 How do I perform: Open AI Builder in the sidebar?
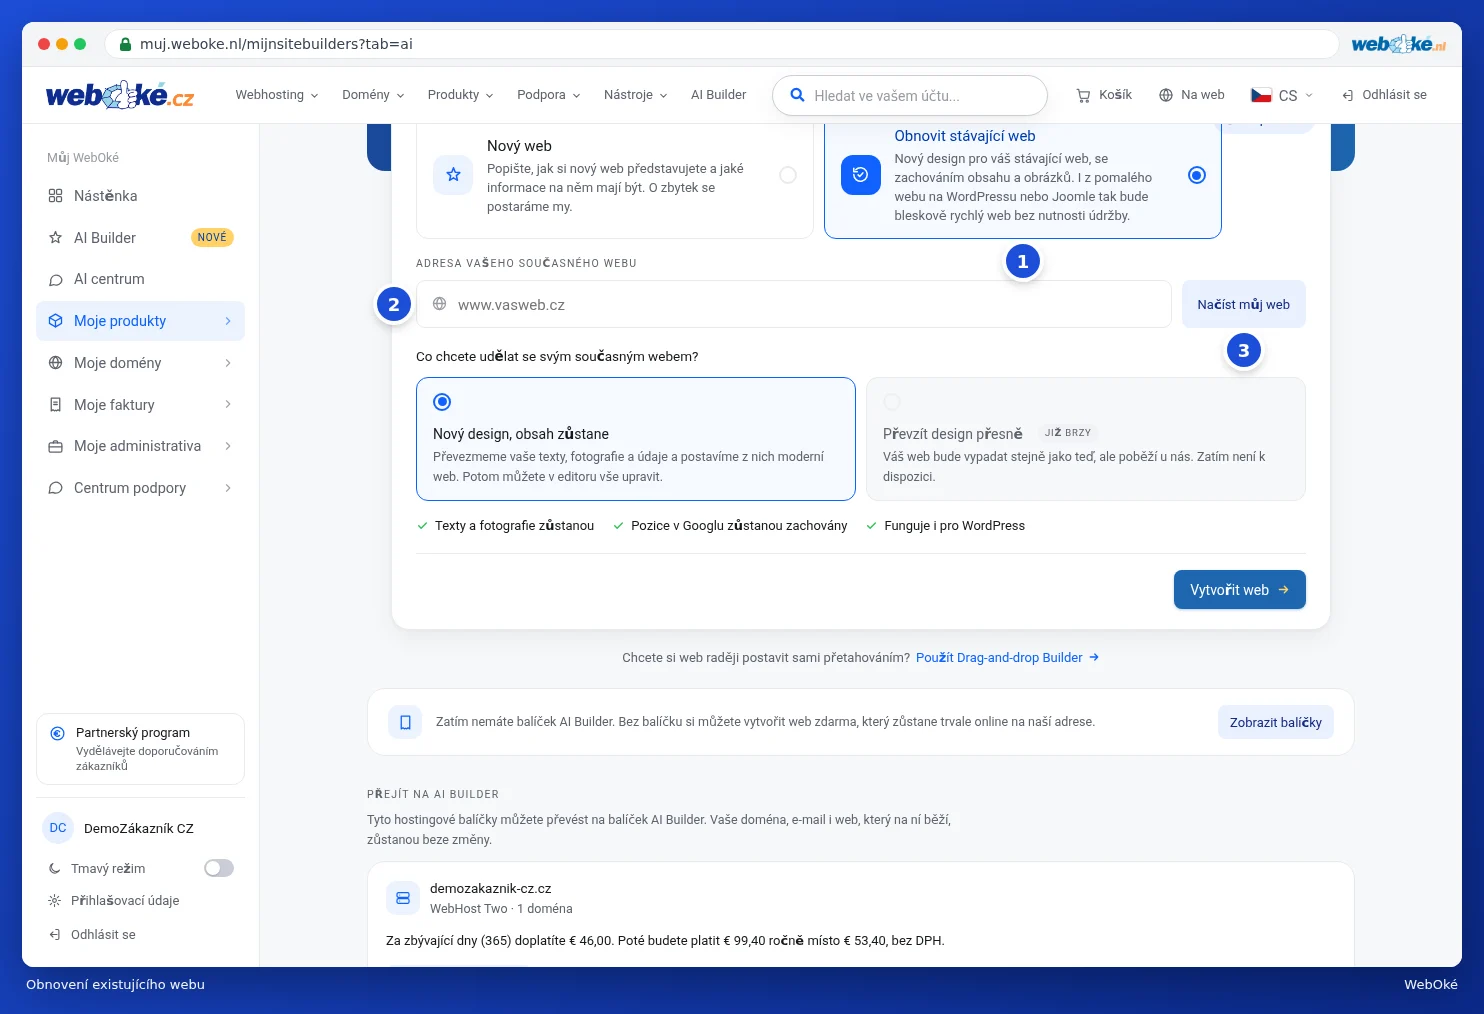[x=140, y=238]
